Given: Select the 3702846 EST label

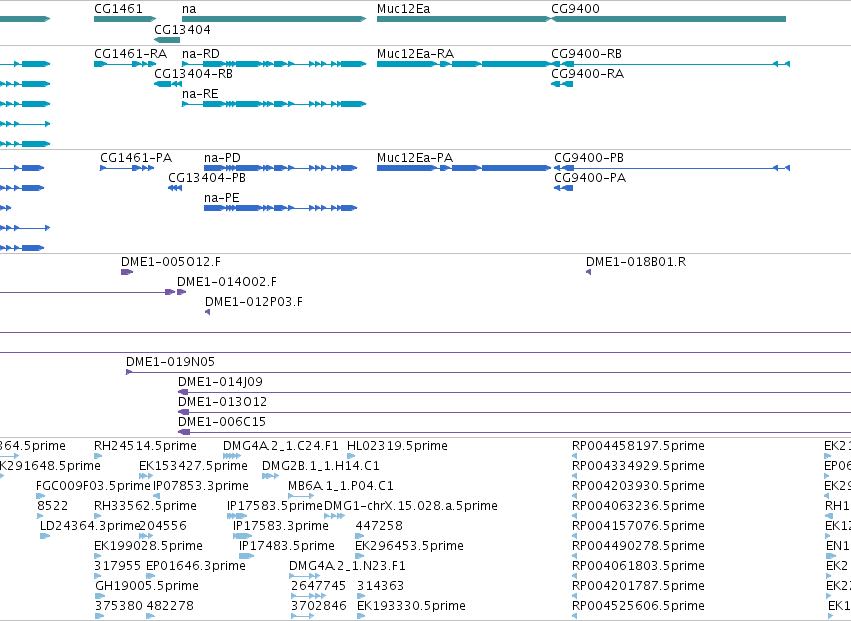Looking at the screenshot, I should coord(319,606).
